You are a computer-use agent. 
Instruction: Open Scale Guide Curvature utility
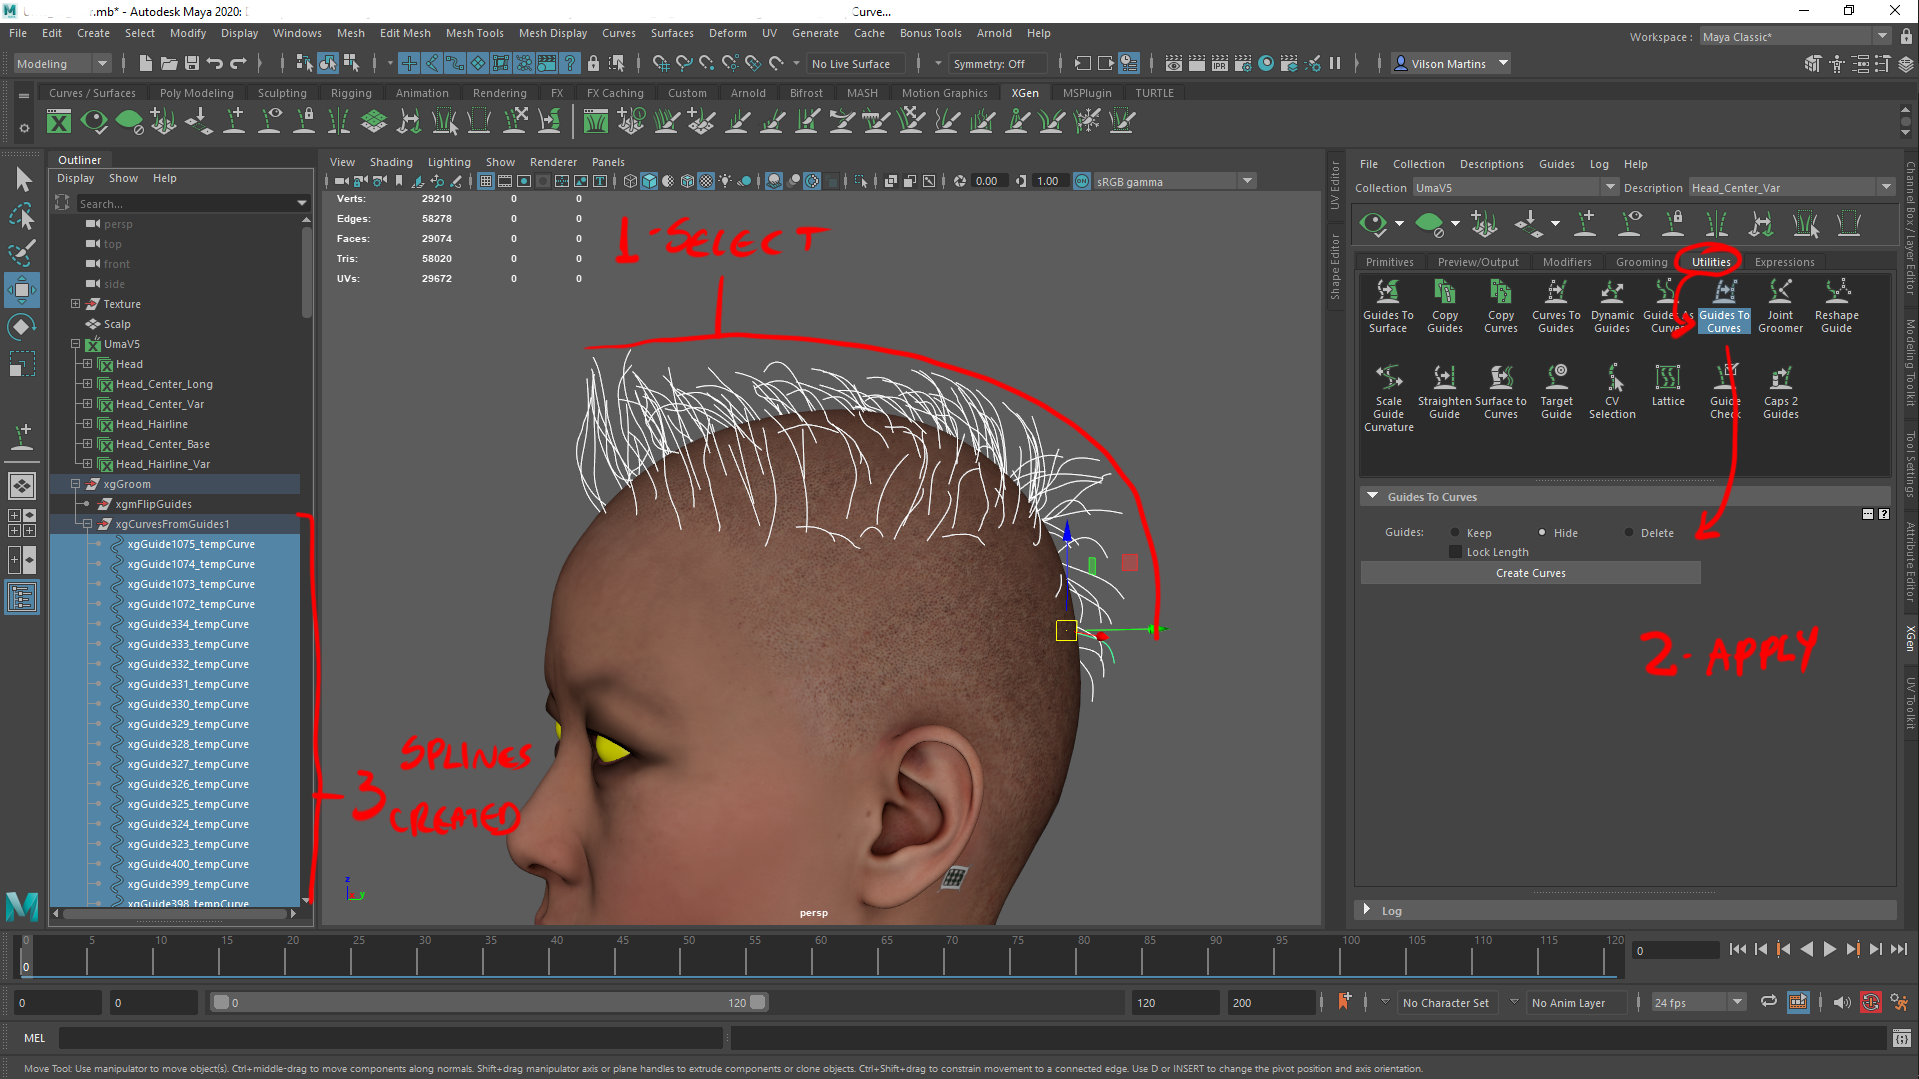[x=1388, y=398]
